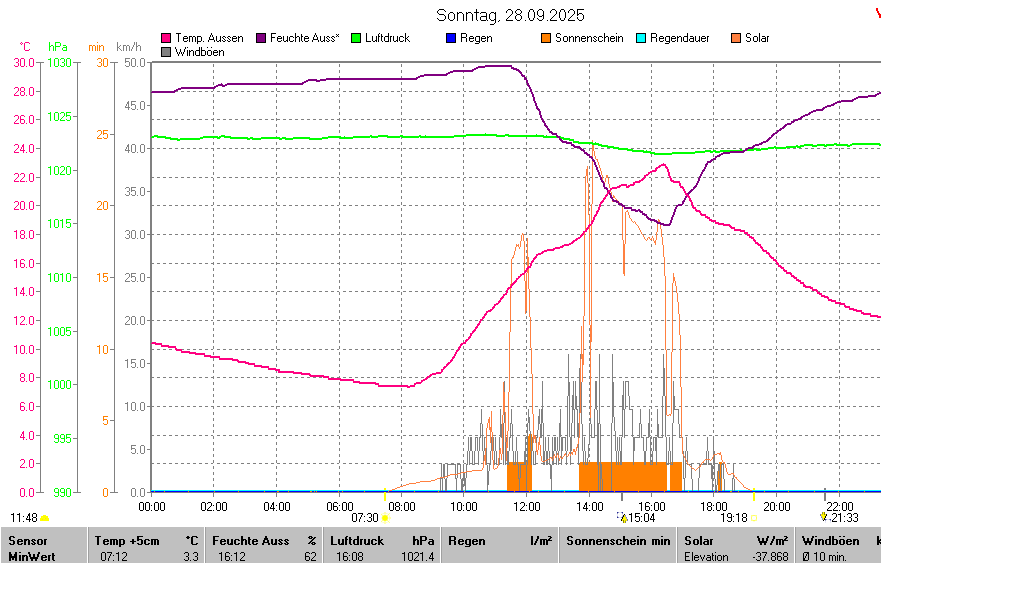Screen dimensions: 1024x608
Task: Click the sun icon beside 11:48
Action: pyautogui.click(x=45, y=518)
